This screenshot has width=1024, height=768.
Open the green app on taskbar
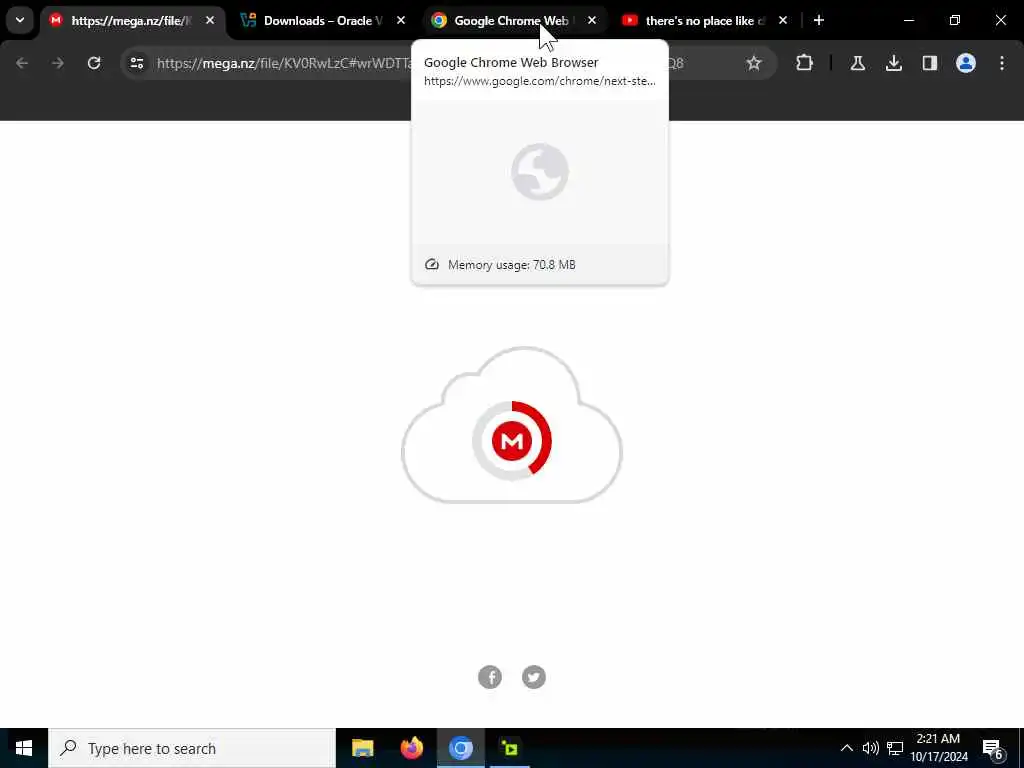509,748
